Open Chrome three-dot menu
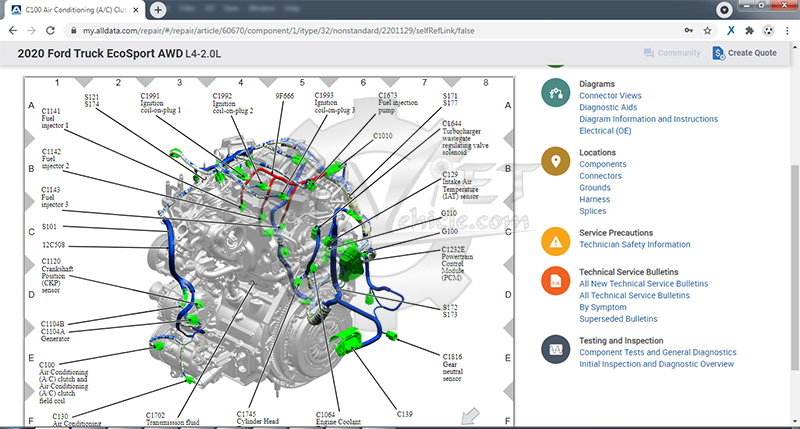800x429 pixels. point(788,31)
